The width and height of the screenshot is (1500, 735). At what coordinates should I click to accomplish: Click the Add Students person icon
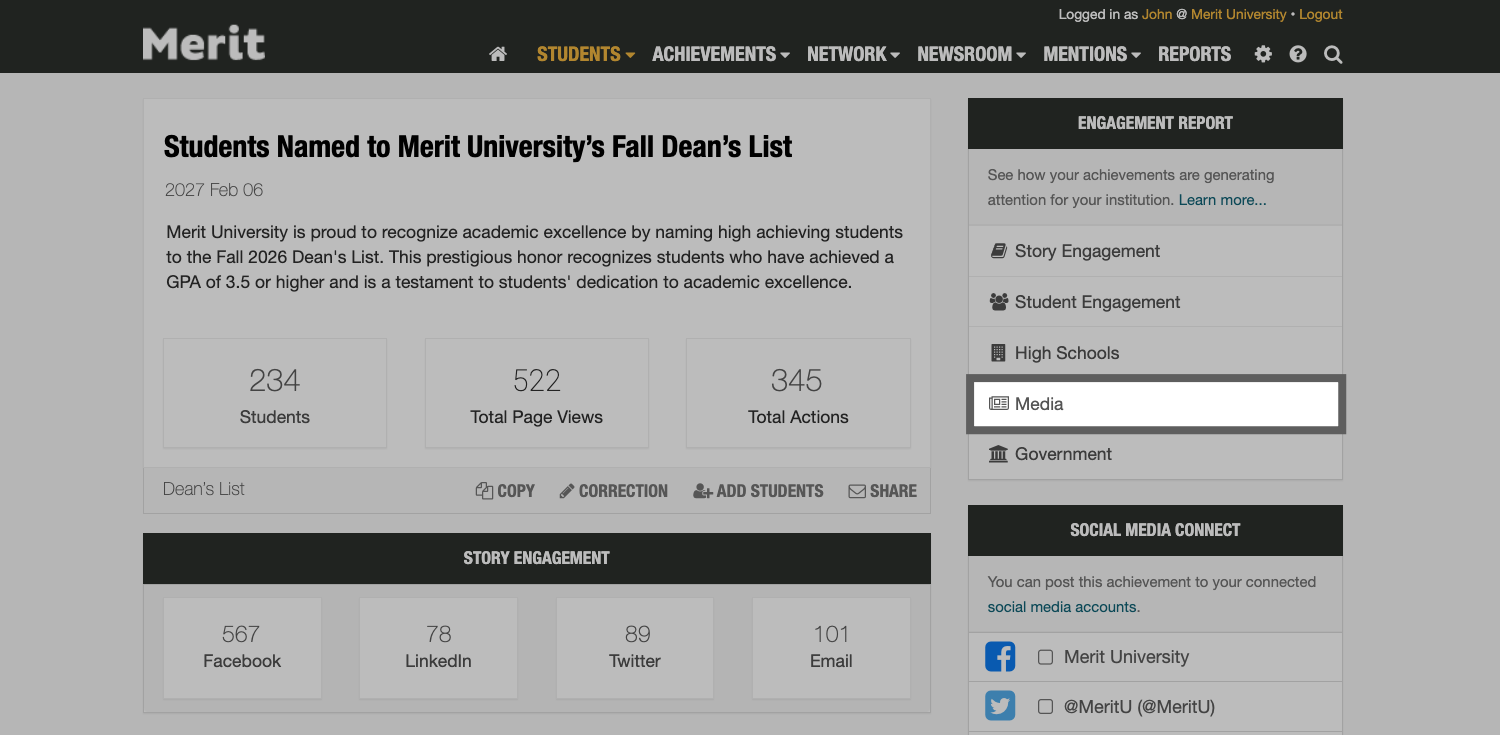point(701,490)
